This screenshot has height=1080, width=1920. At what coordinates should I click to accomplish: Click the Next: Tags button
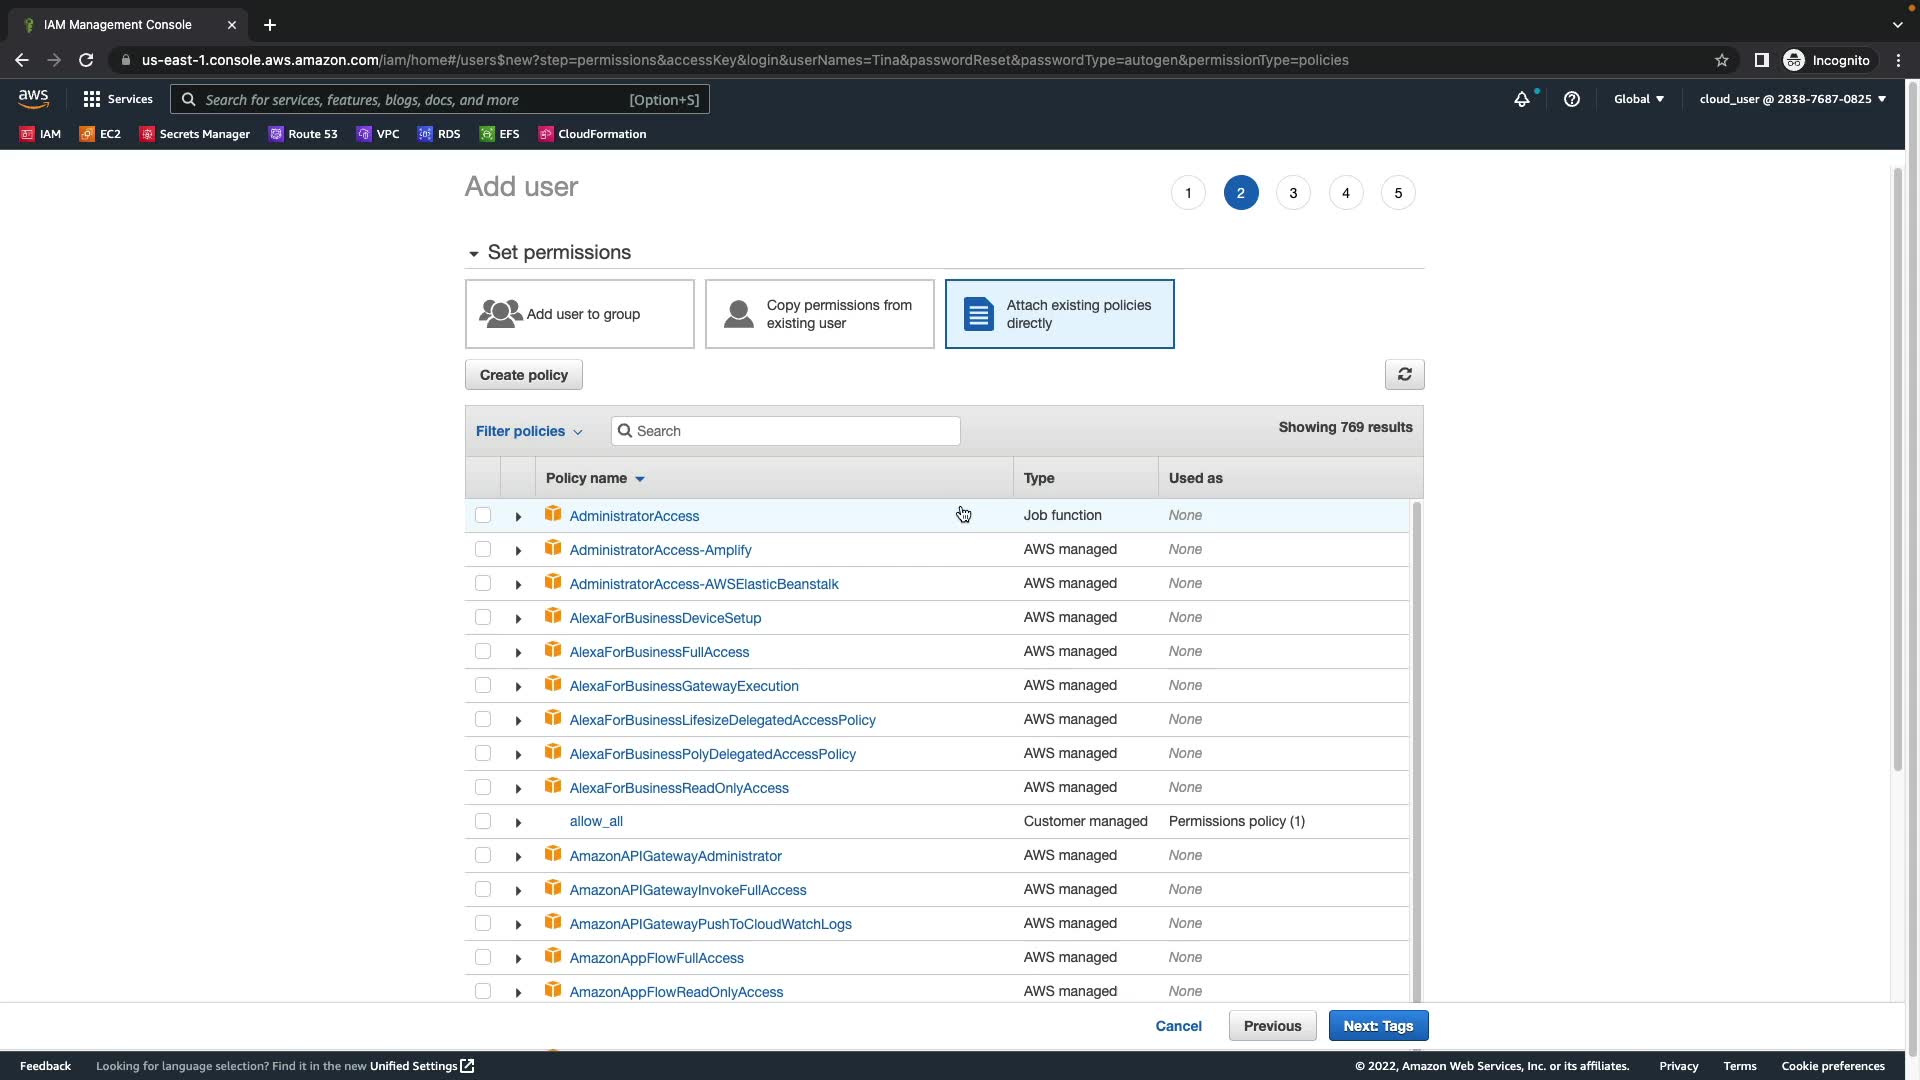coord(1377,1026)
